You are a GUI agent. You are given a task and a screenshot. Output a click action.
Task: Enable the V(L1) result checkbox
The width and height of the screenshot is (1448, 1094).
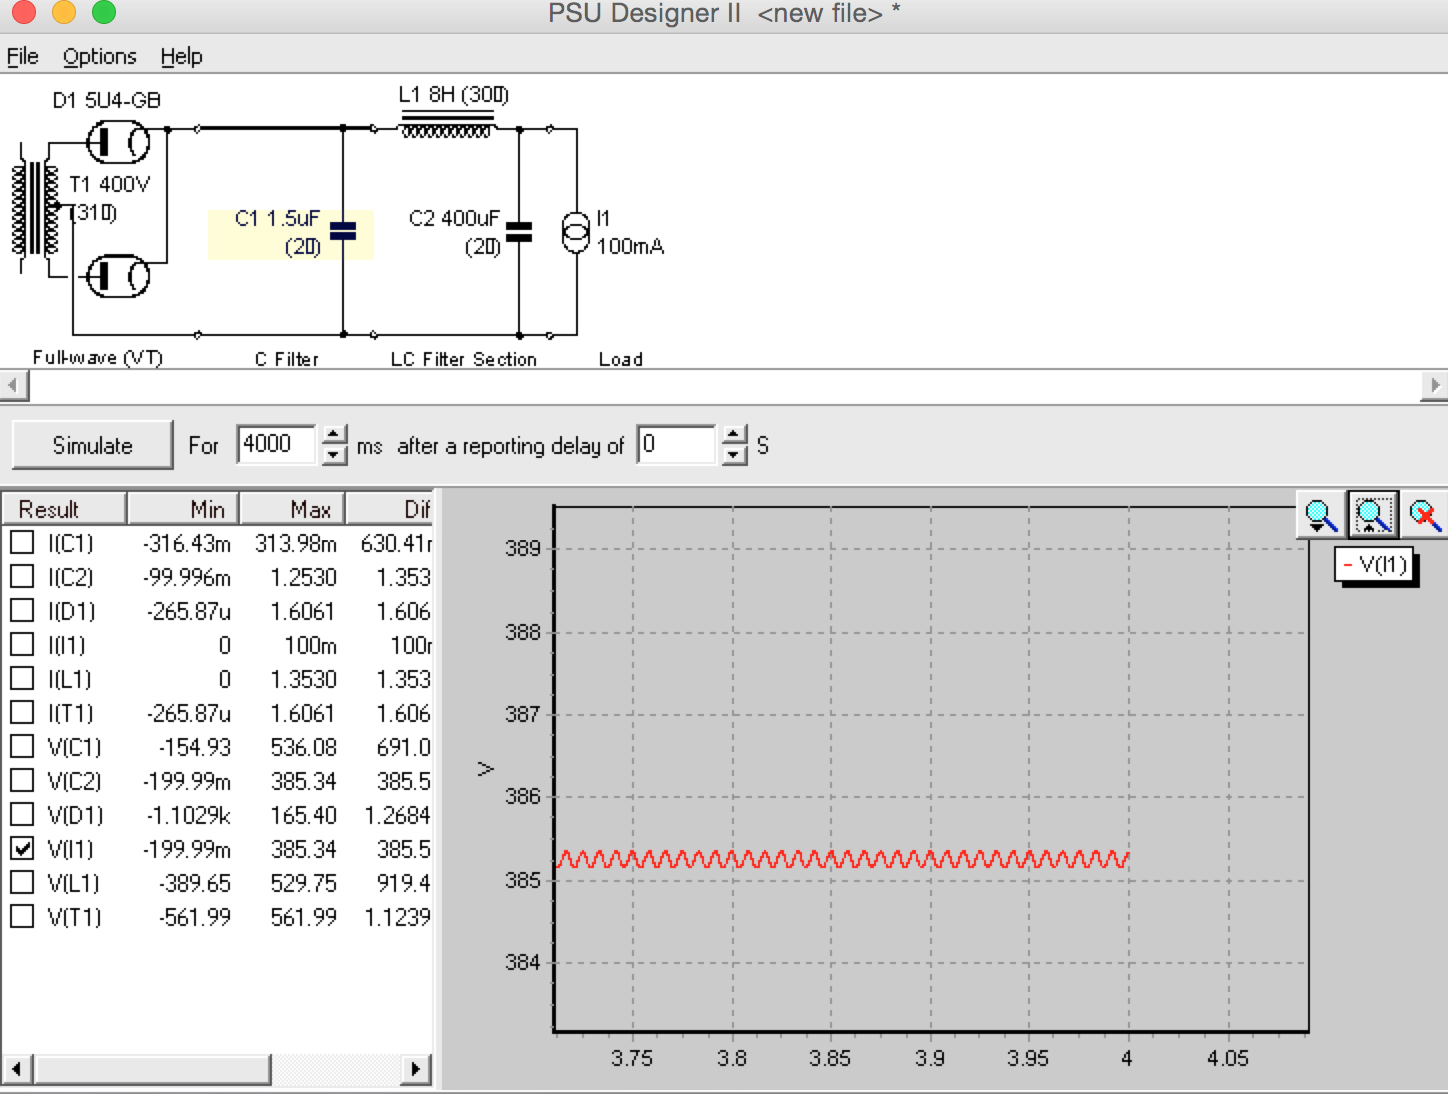(x=22, y=882)
